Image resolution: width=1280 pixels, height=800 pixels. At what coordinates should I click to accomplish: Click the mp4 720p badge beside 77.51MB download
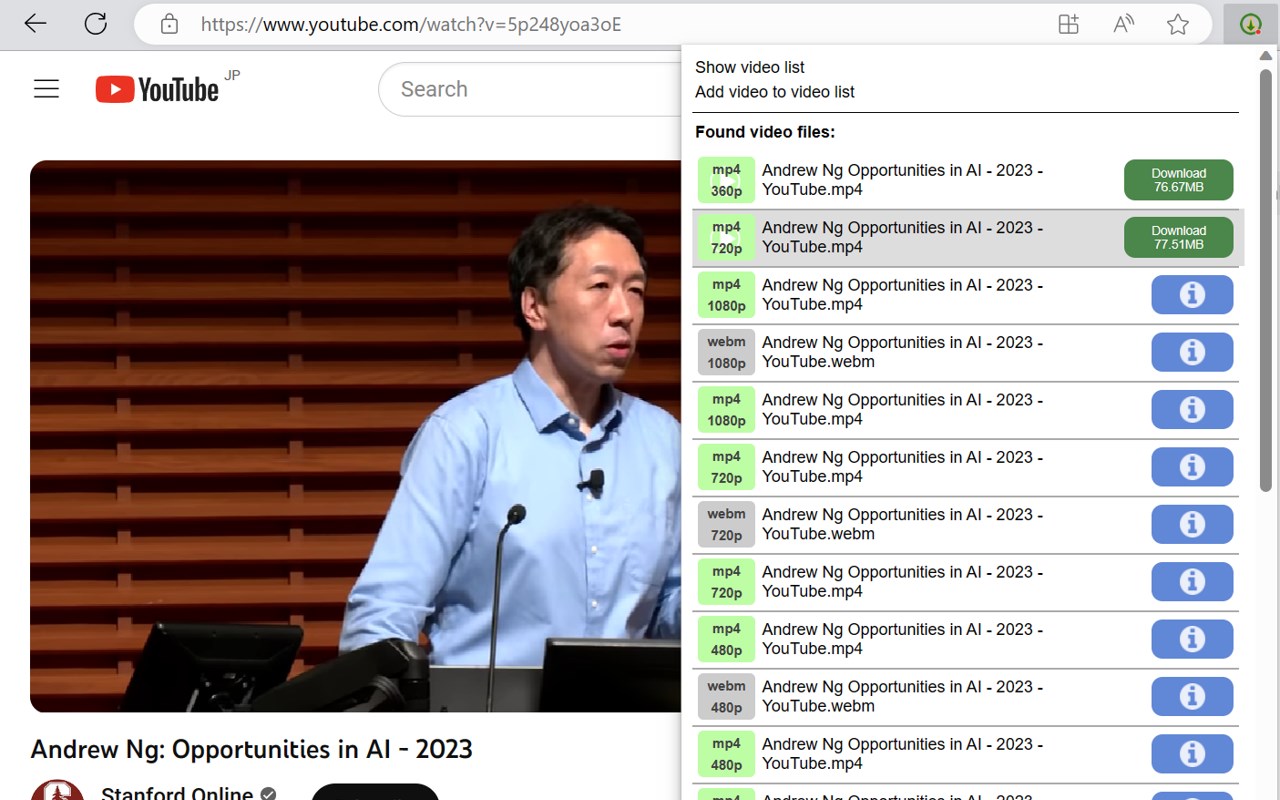pos(726,237)
